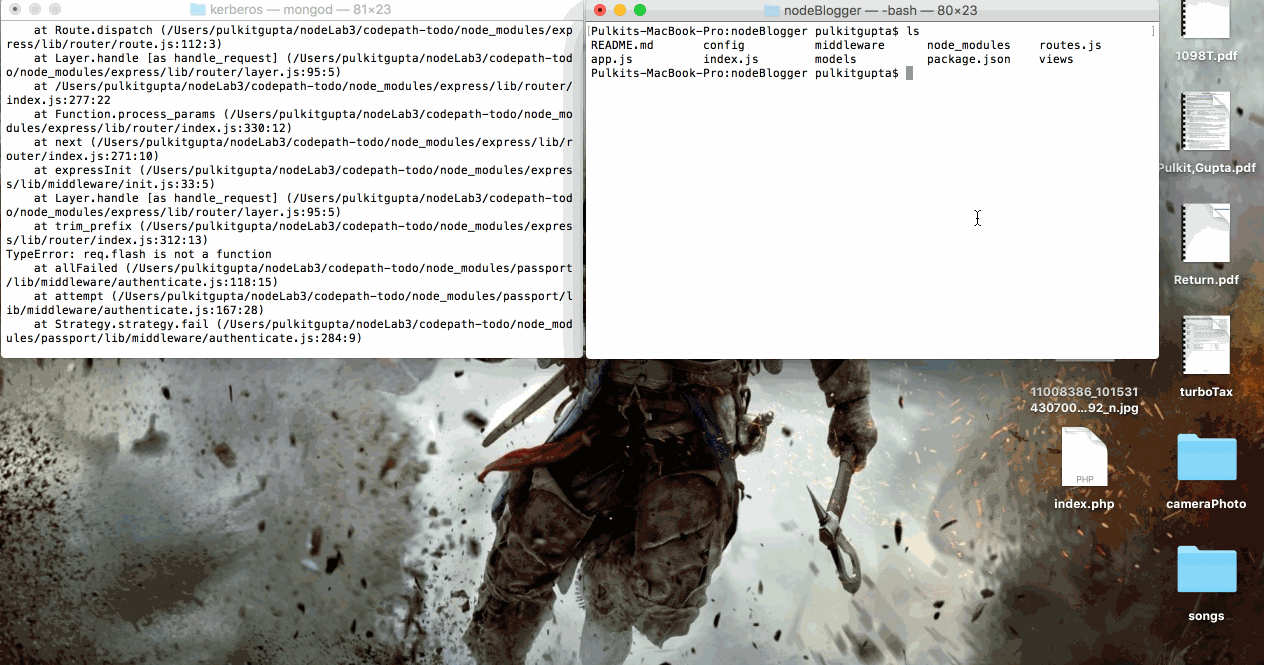Click app.js in the ls output
This screenshot has height=665, width=1264.
click(x=612, y=59)
